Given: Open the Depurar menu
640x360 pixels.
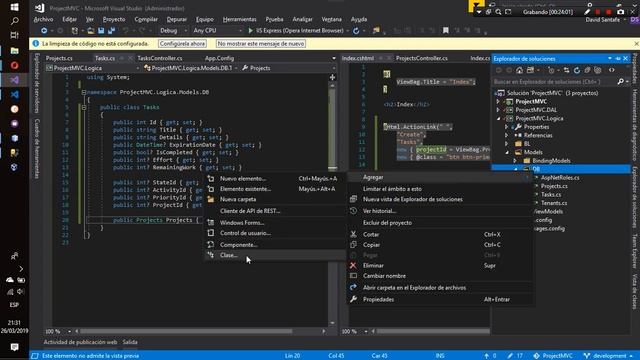Looking at the screenshot, I should [177, 19].
